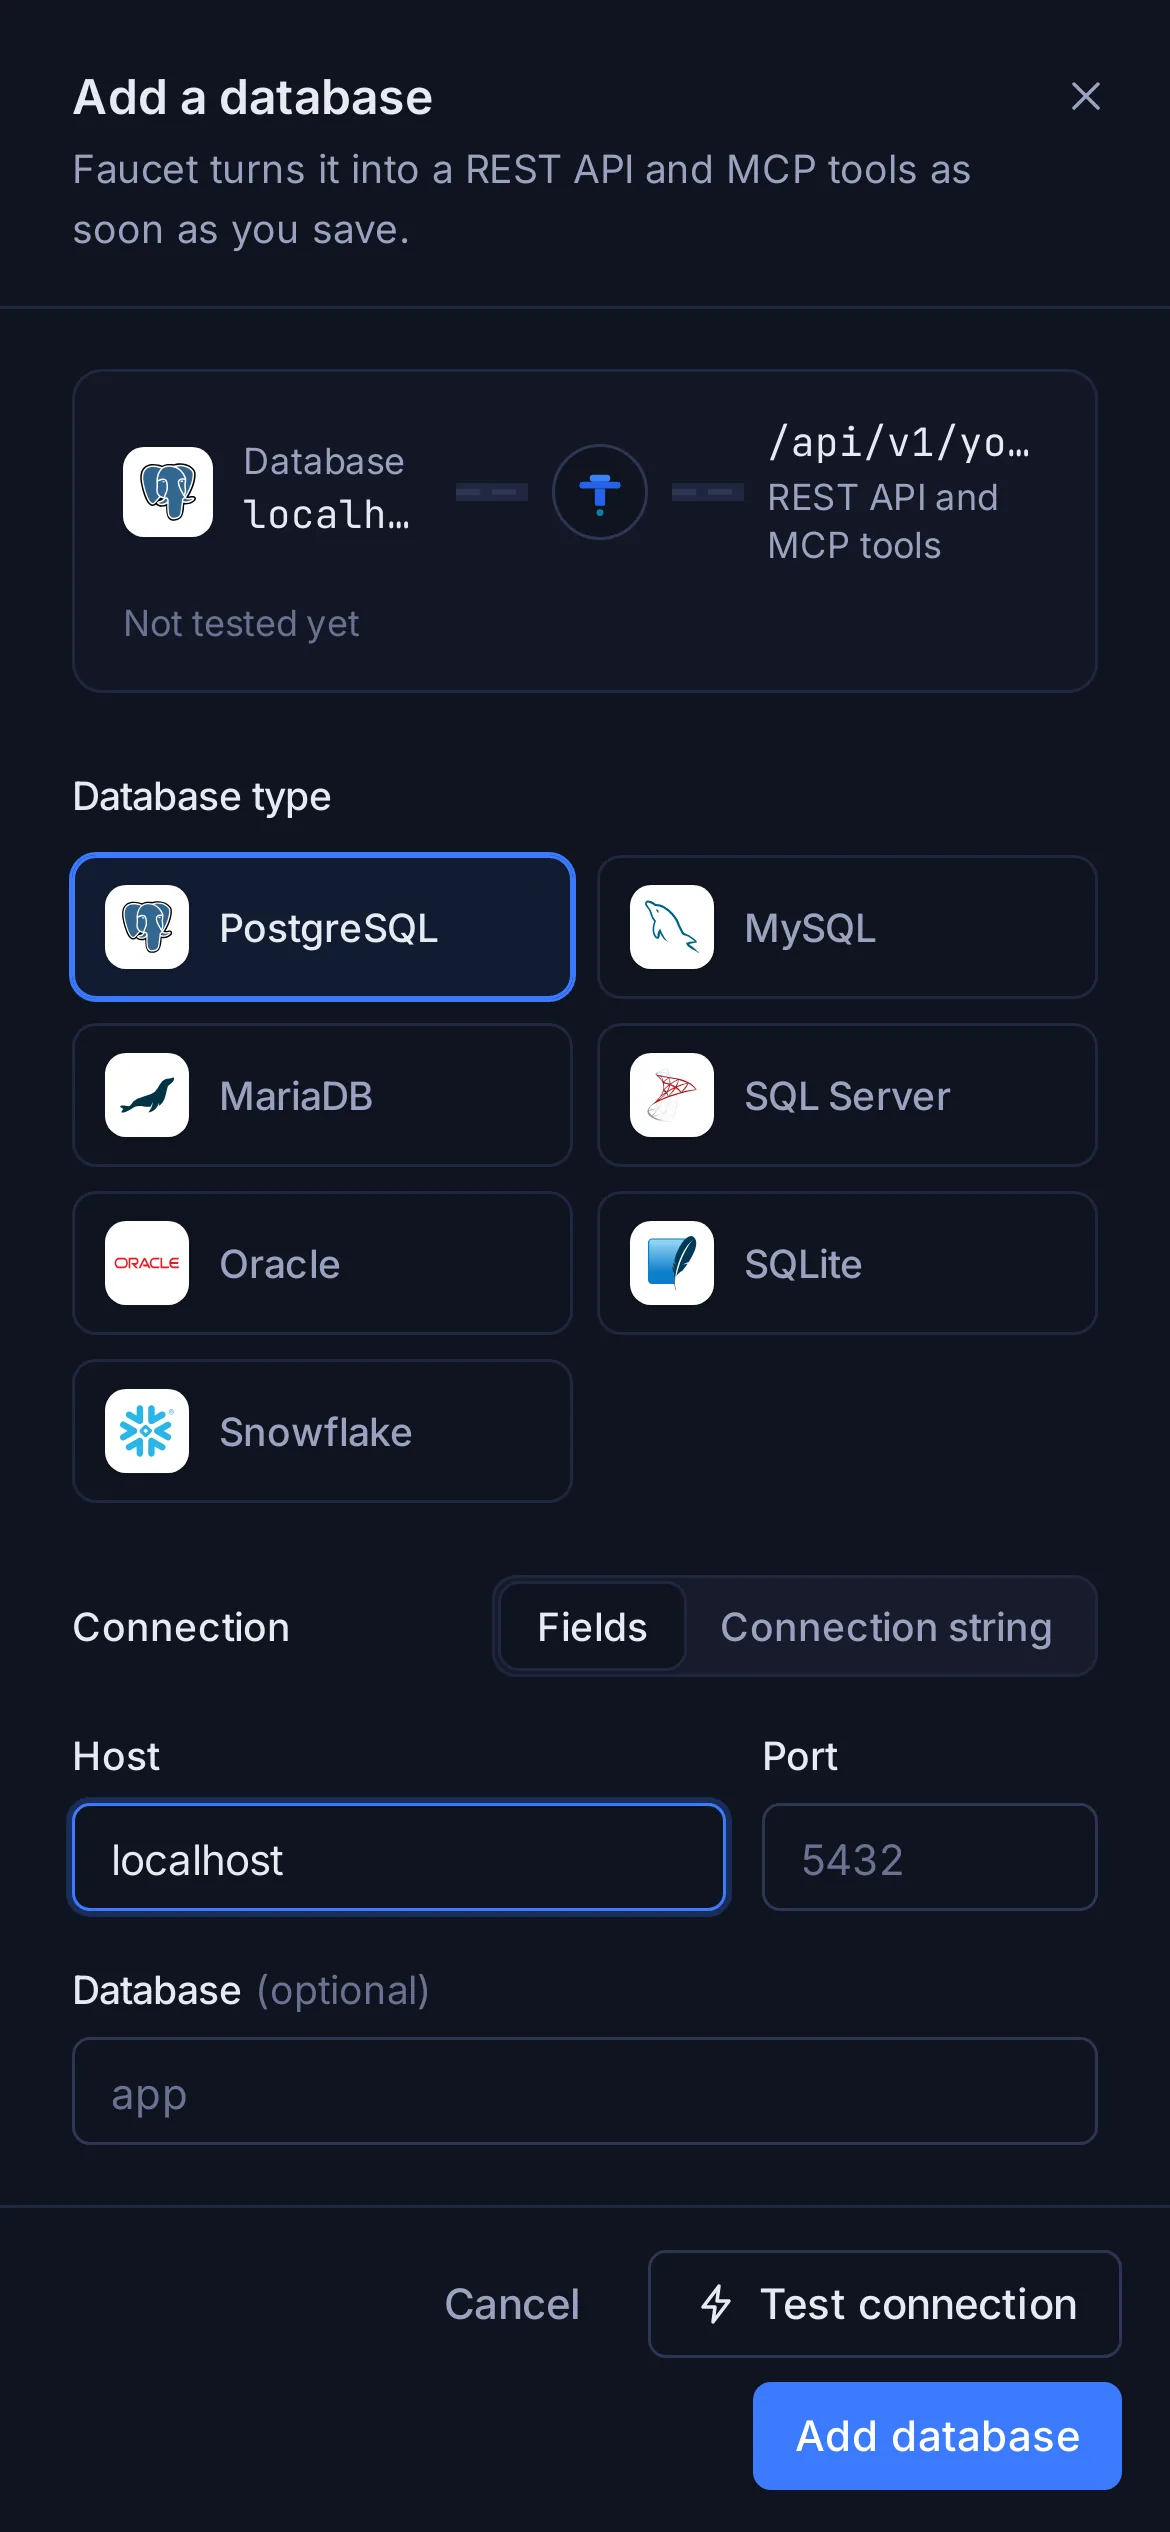1170x2532 pixels.
Task: Choose SQL Server as database type
Action: (x=847, y=1095)
